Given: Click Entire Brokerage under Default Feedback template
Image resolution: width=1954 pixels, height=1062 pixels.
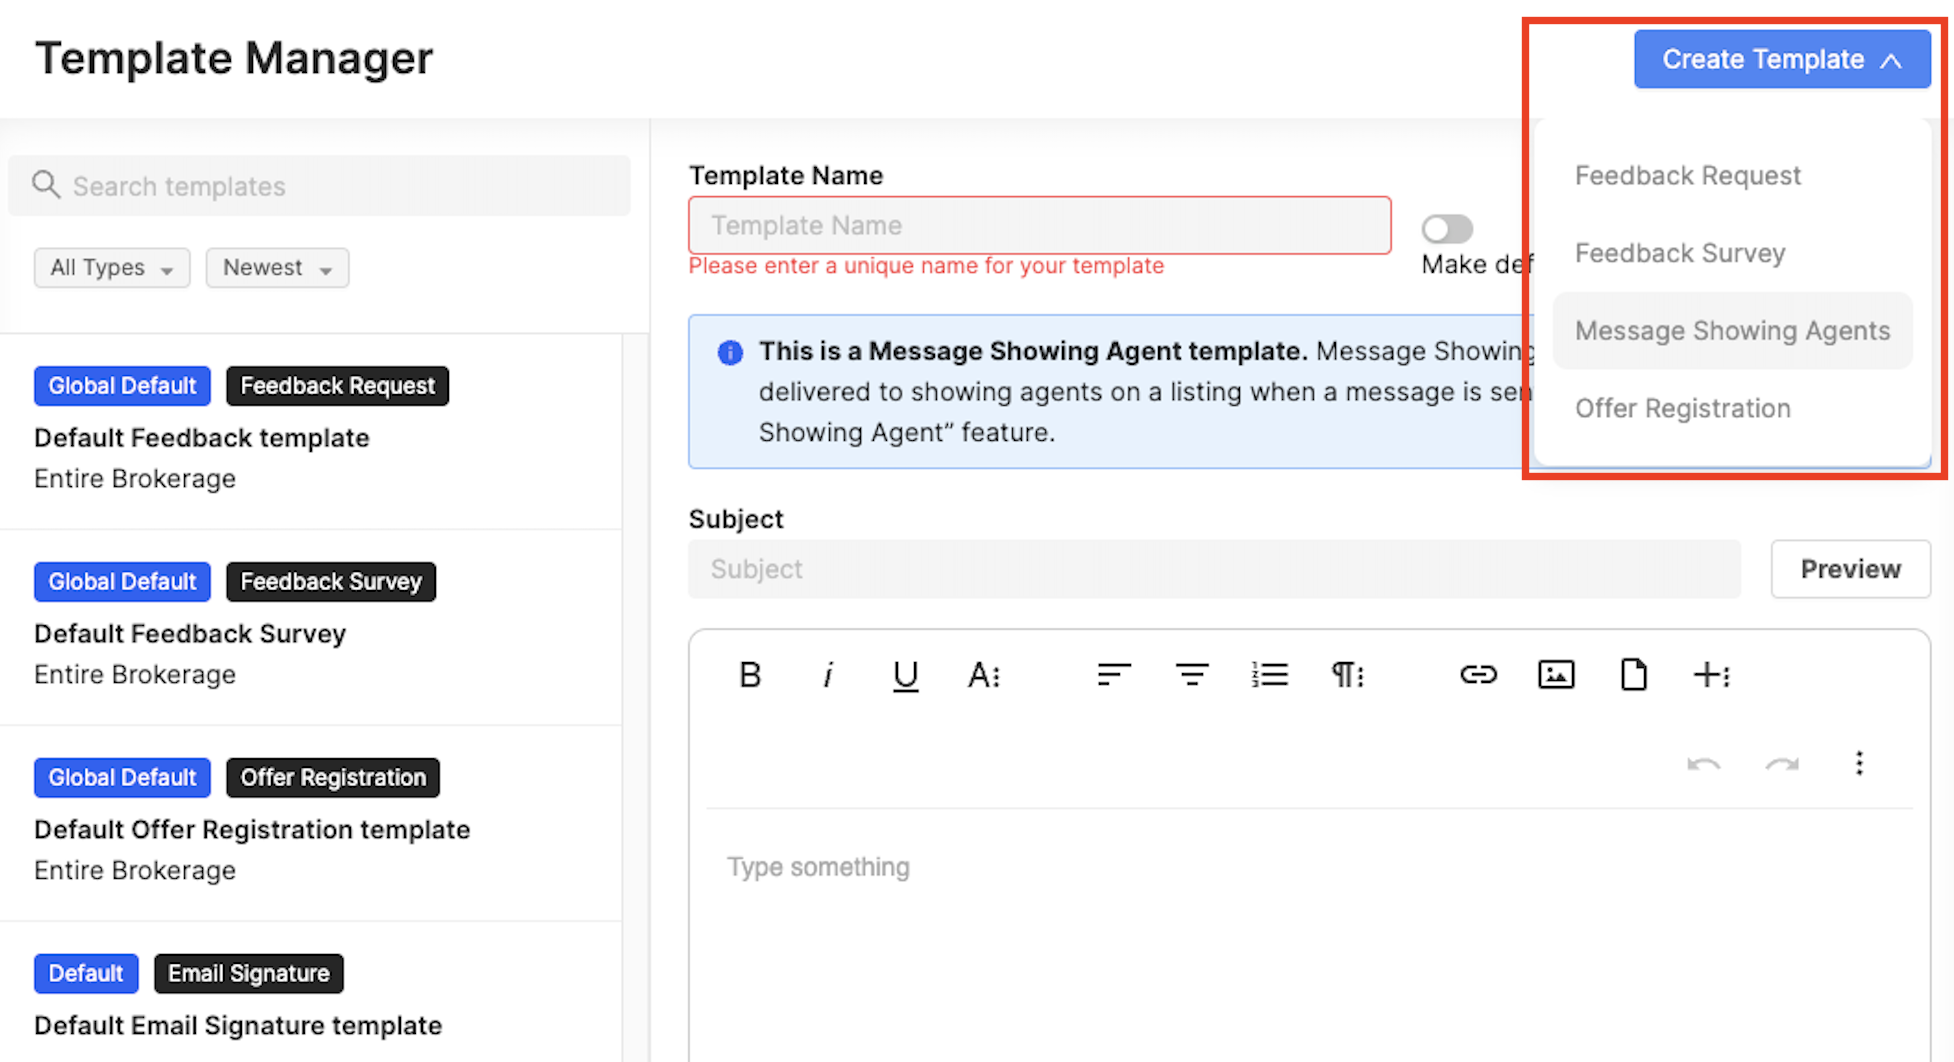Looking at the screenshot, I should (135, 479).
